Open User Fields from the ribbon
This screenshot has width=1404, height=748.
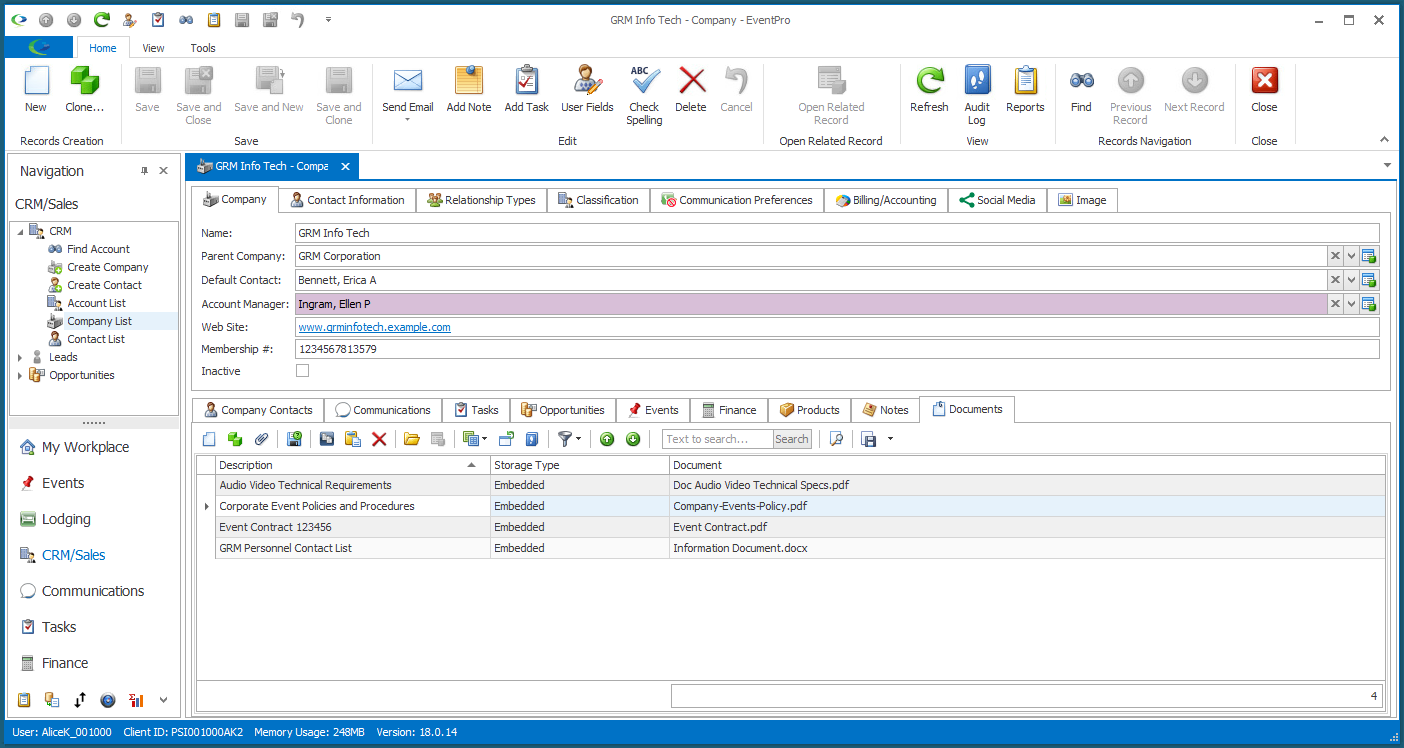[x=587, y=90]
